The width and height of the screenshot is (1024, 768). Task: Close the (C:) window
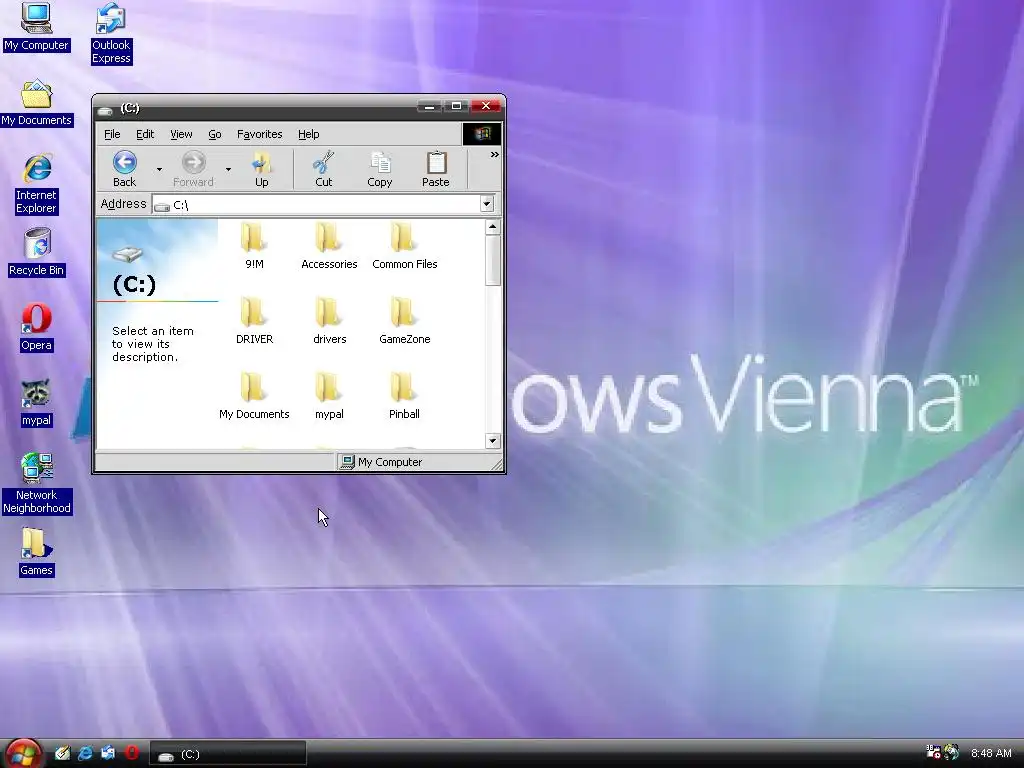486,106
